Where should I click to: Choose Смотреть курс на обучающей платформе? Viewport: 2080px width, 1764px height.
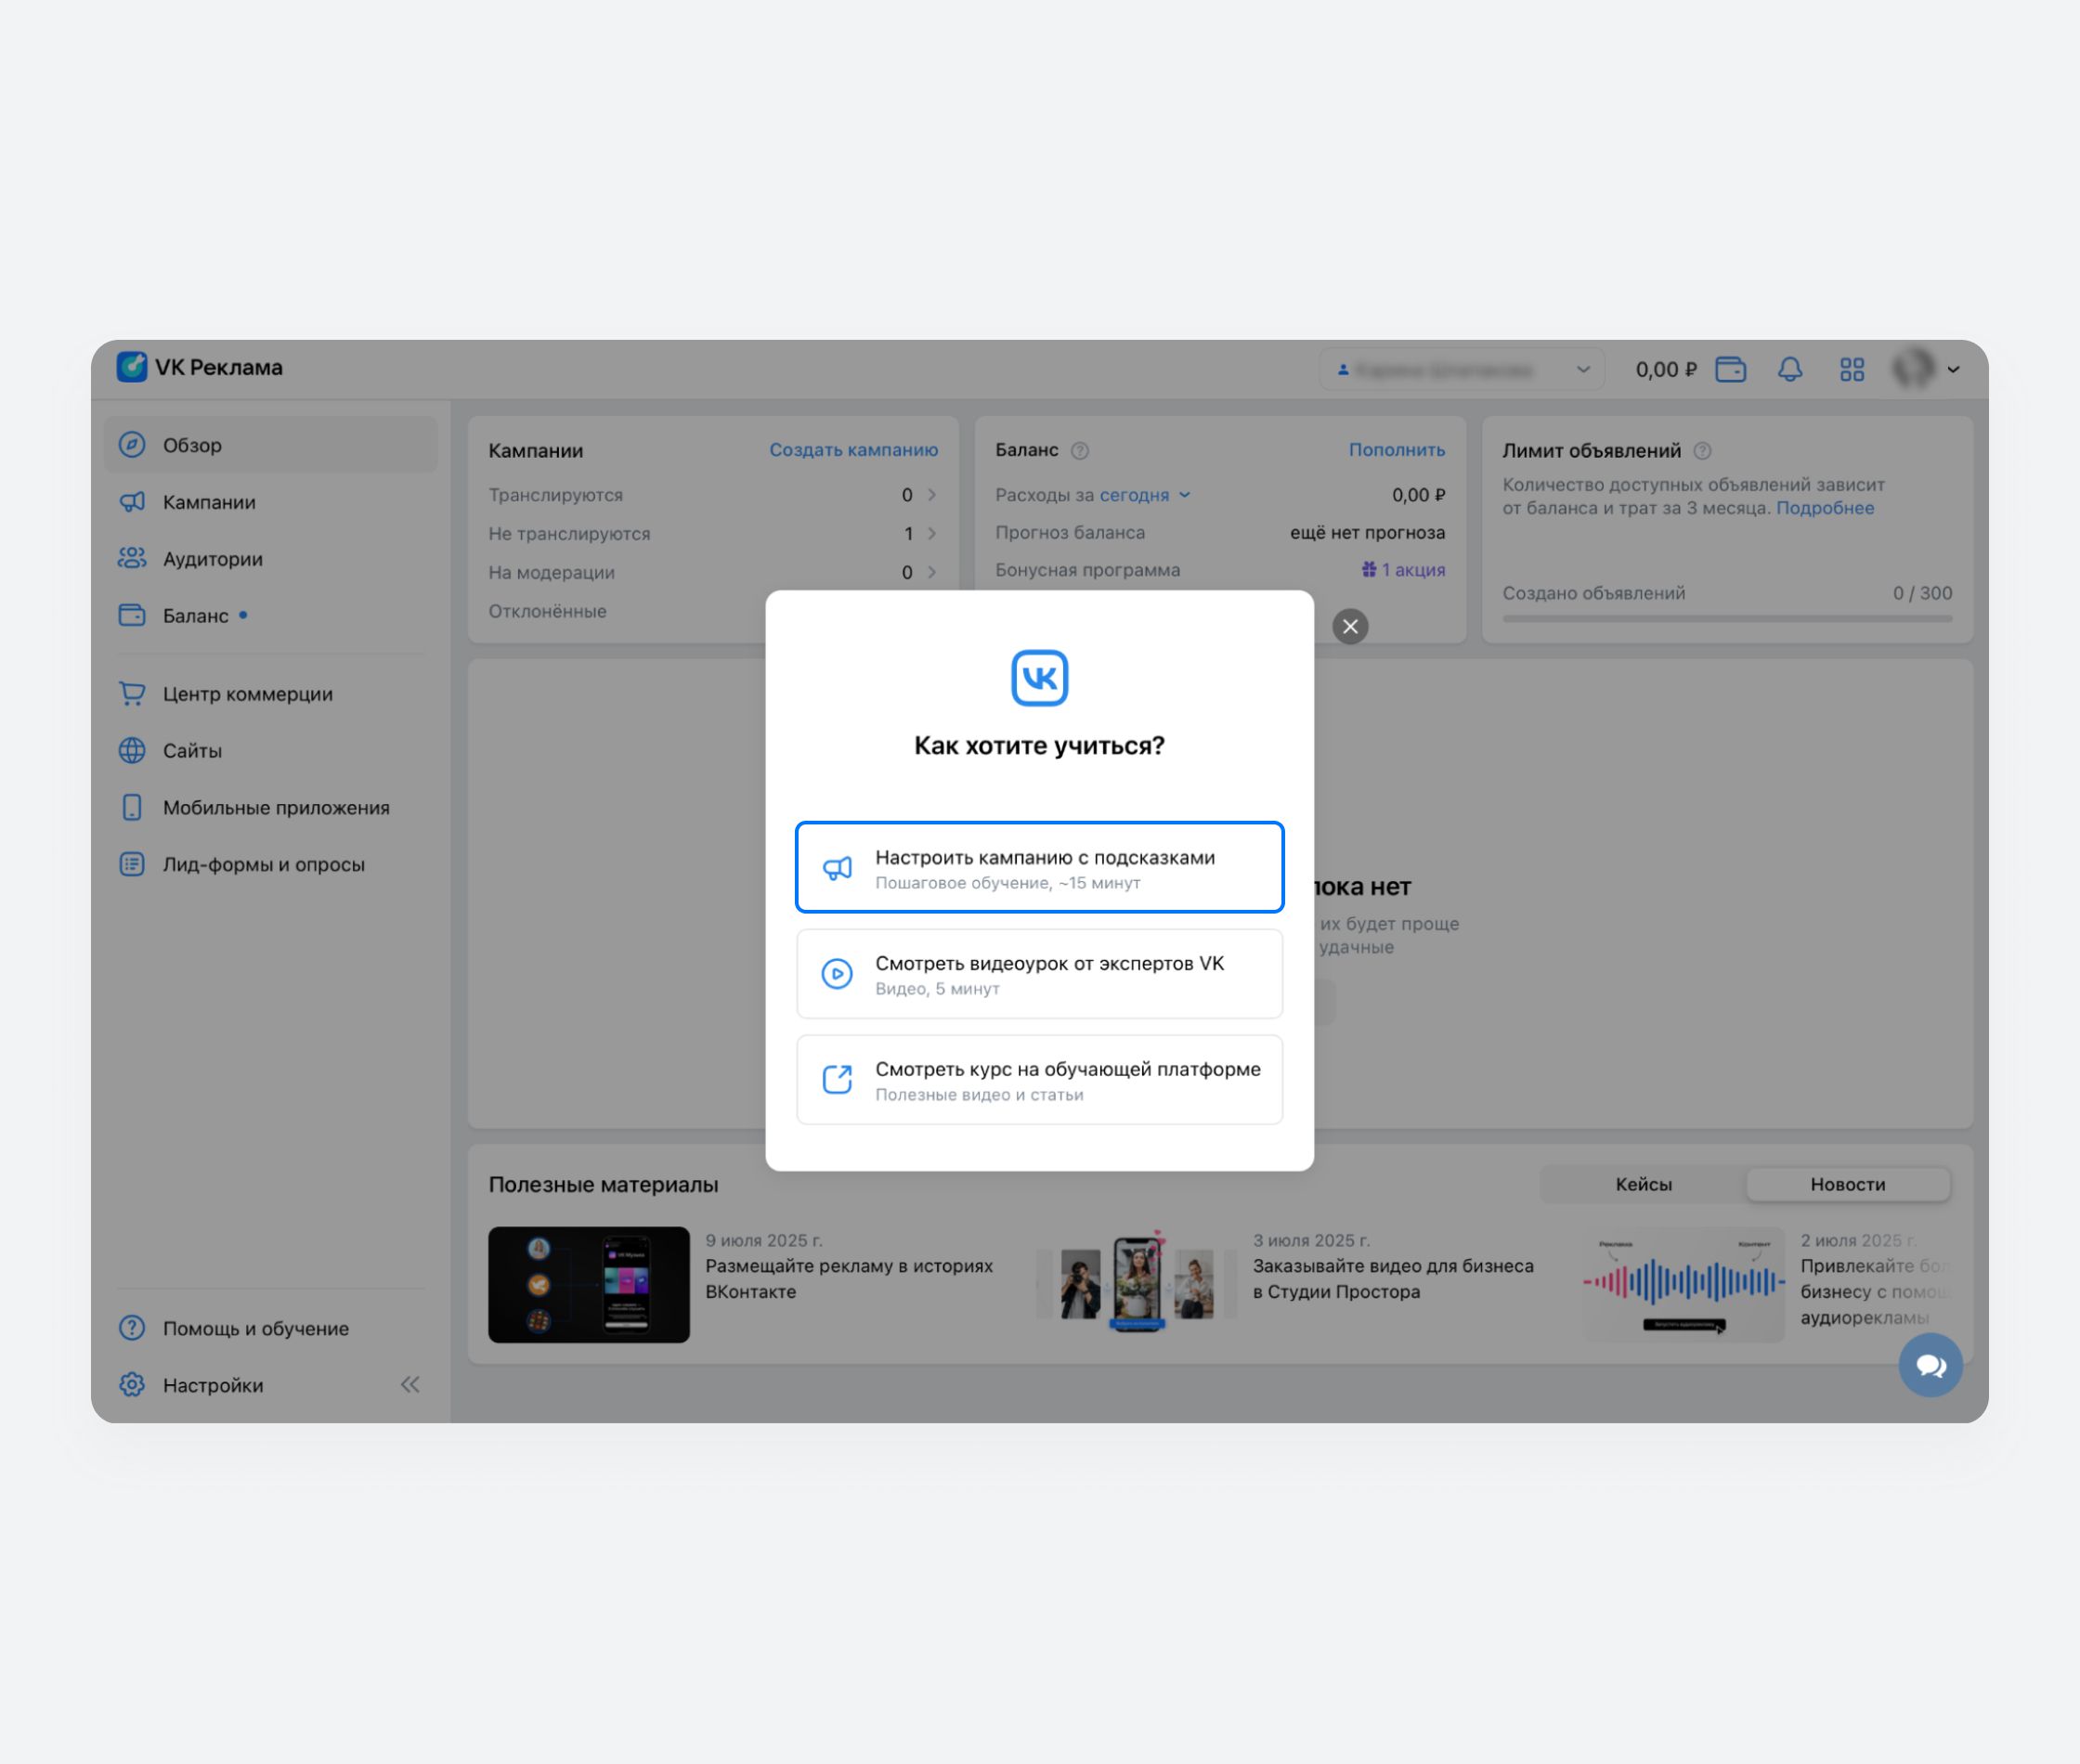point(1039,1080)
